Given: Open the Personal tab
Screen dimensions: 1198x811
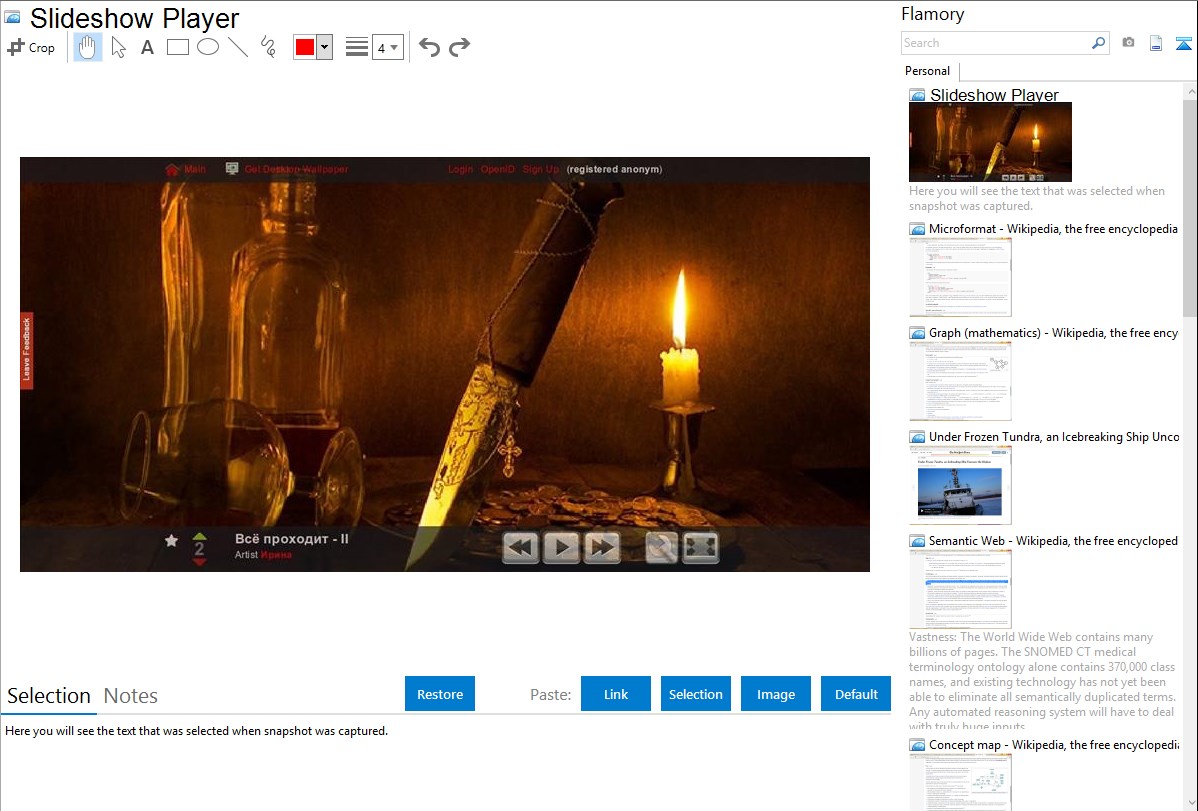Looking at the screenshot, I should tap(927, 71).
